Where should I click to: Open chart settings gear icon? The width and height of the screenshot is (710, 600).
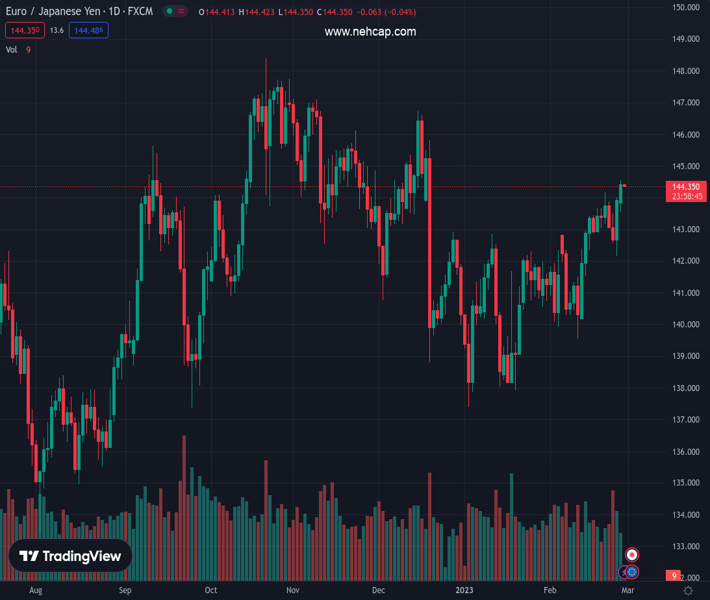[x=688, y=591]
